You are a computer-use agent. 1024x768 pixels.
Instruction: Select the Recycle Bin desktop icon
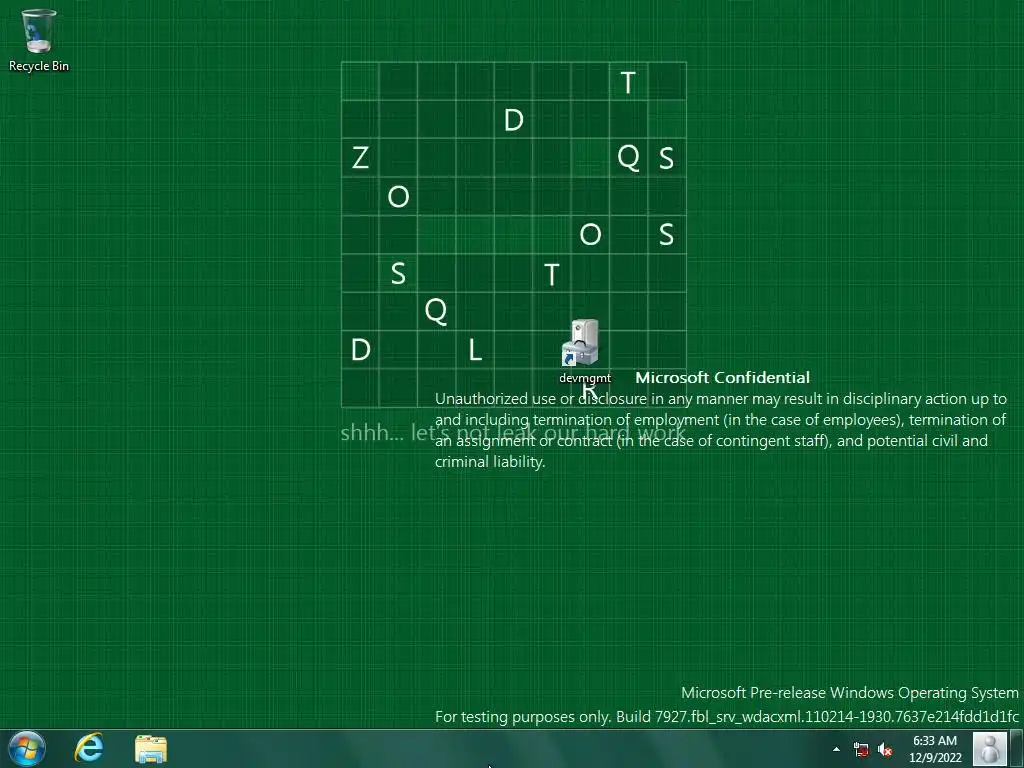pyautogui.click(x=39, y=40)
